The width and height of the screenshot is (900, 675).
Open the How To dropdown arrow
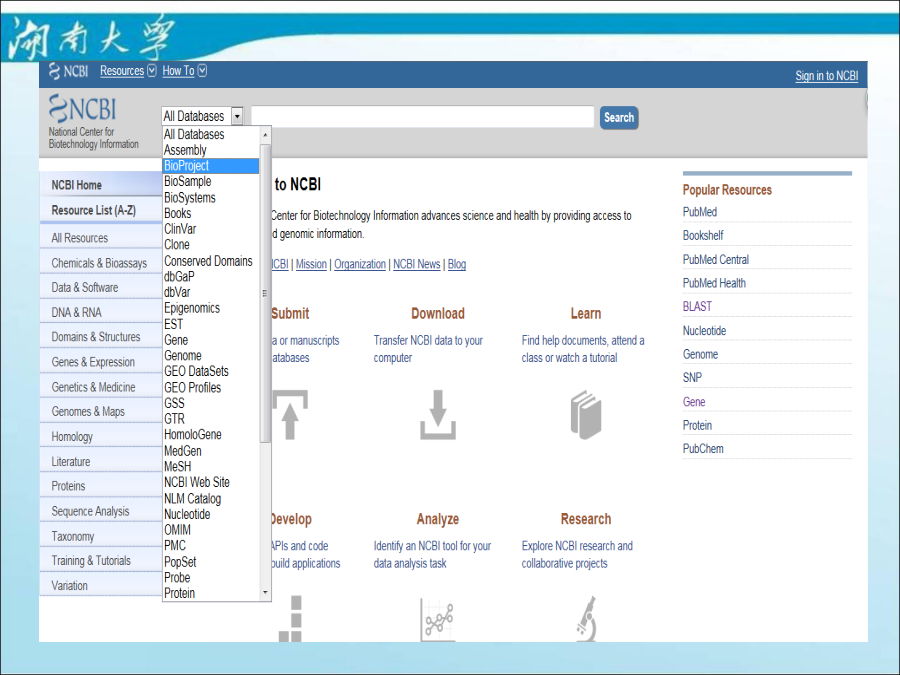202,71
